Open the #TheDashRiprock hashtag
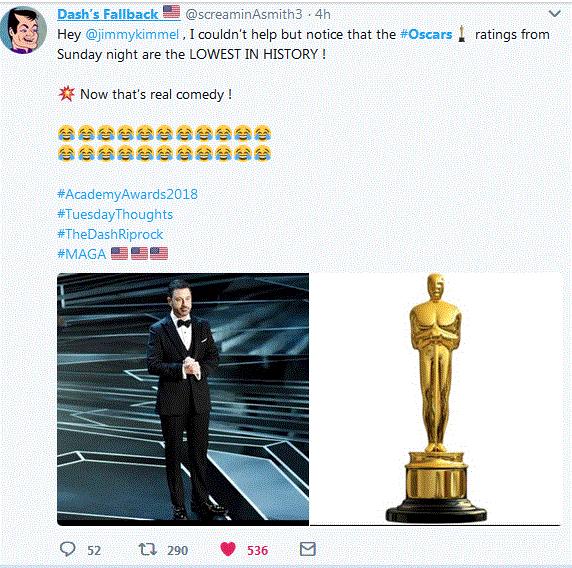Image resolution: width=572 pixels, height=568 pixels. point(110,234)
